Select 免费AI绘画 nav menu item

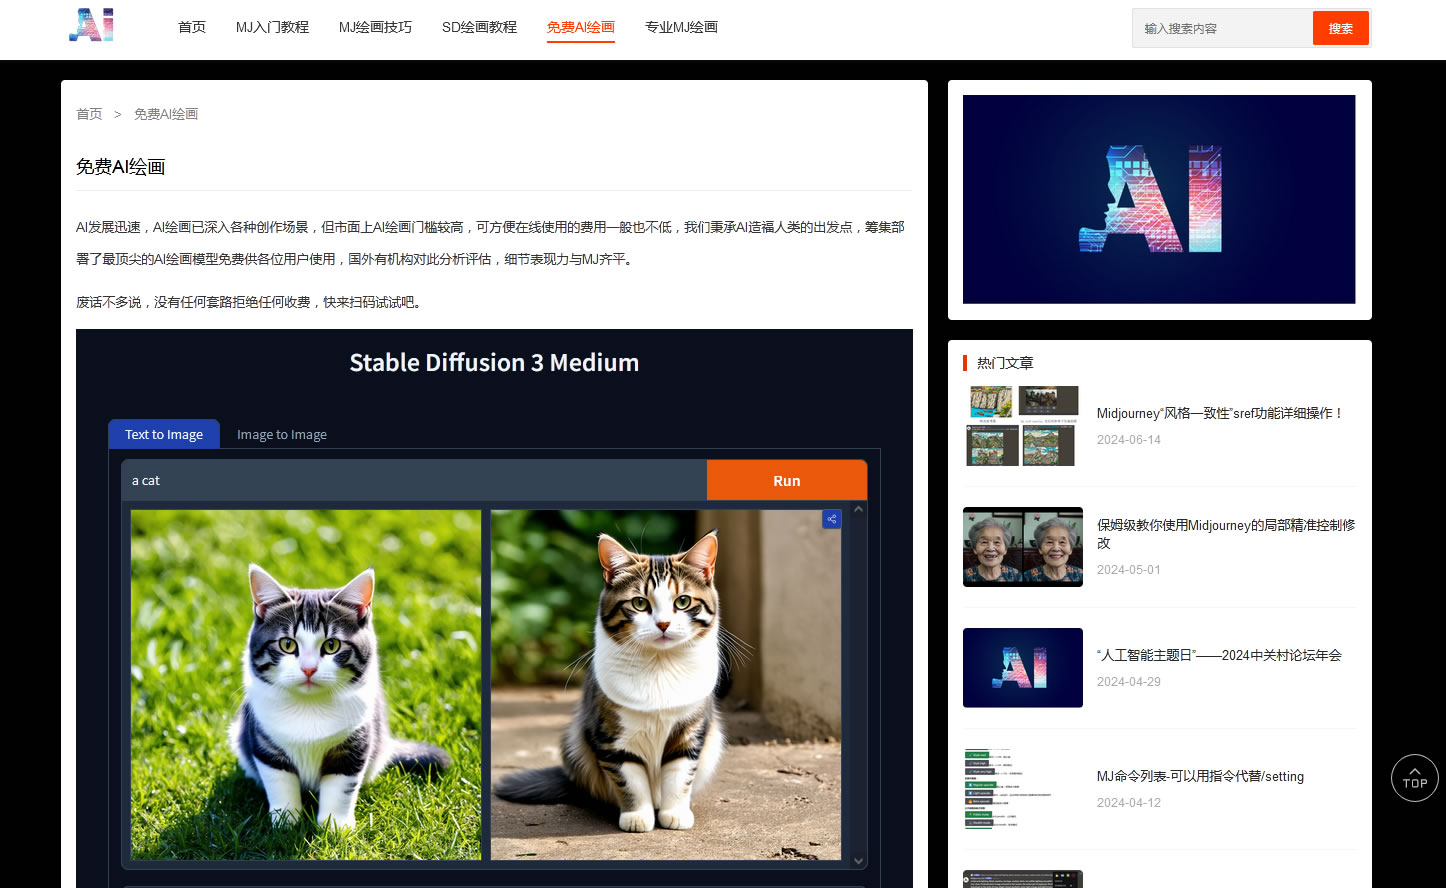[581, 27]
